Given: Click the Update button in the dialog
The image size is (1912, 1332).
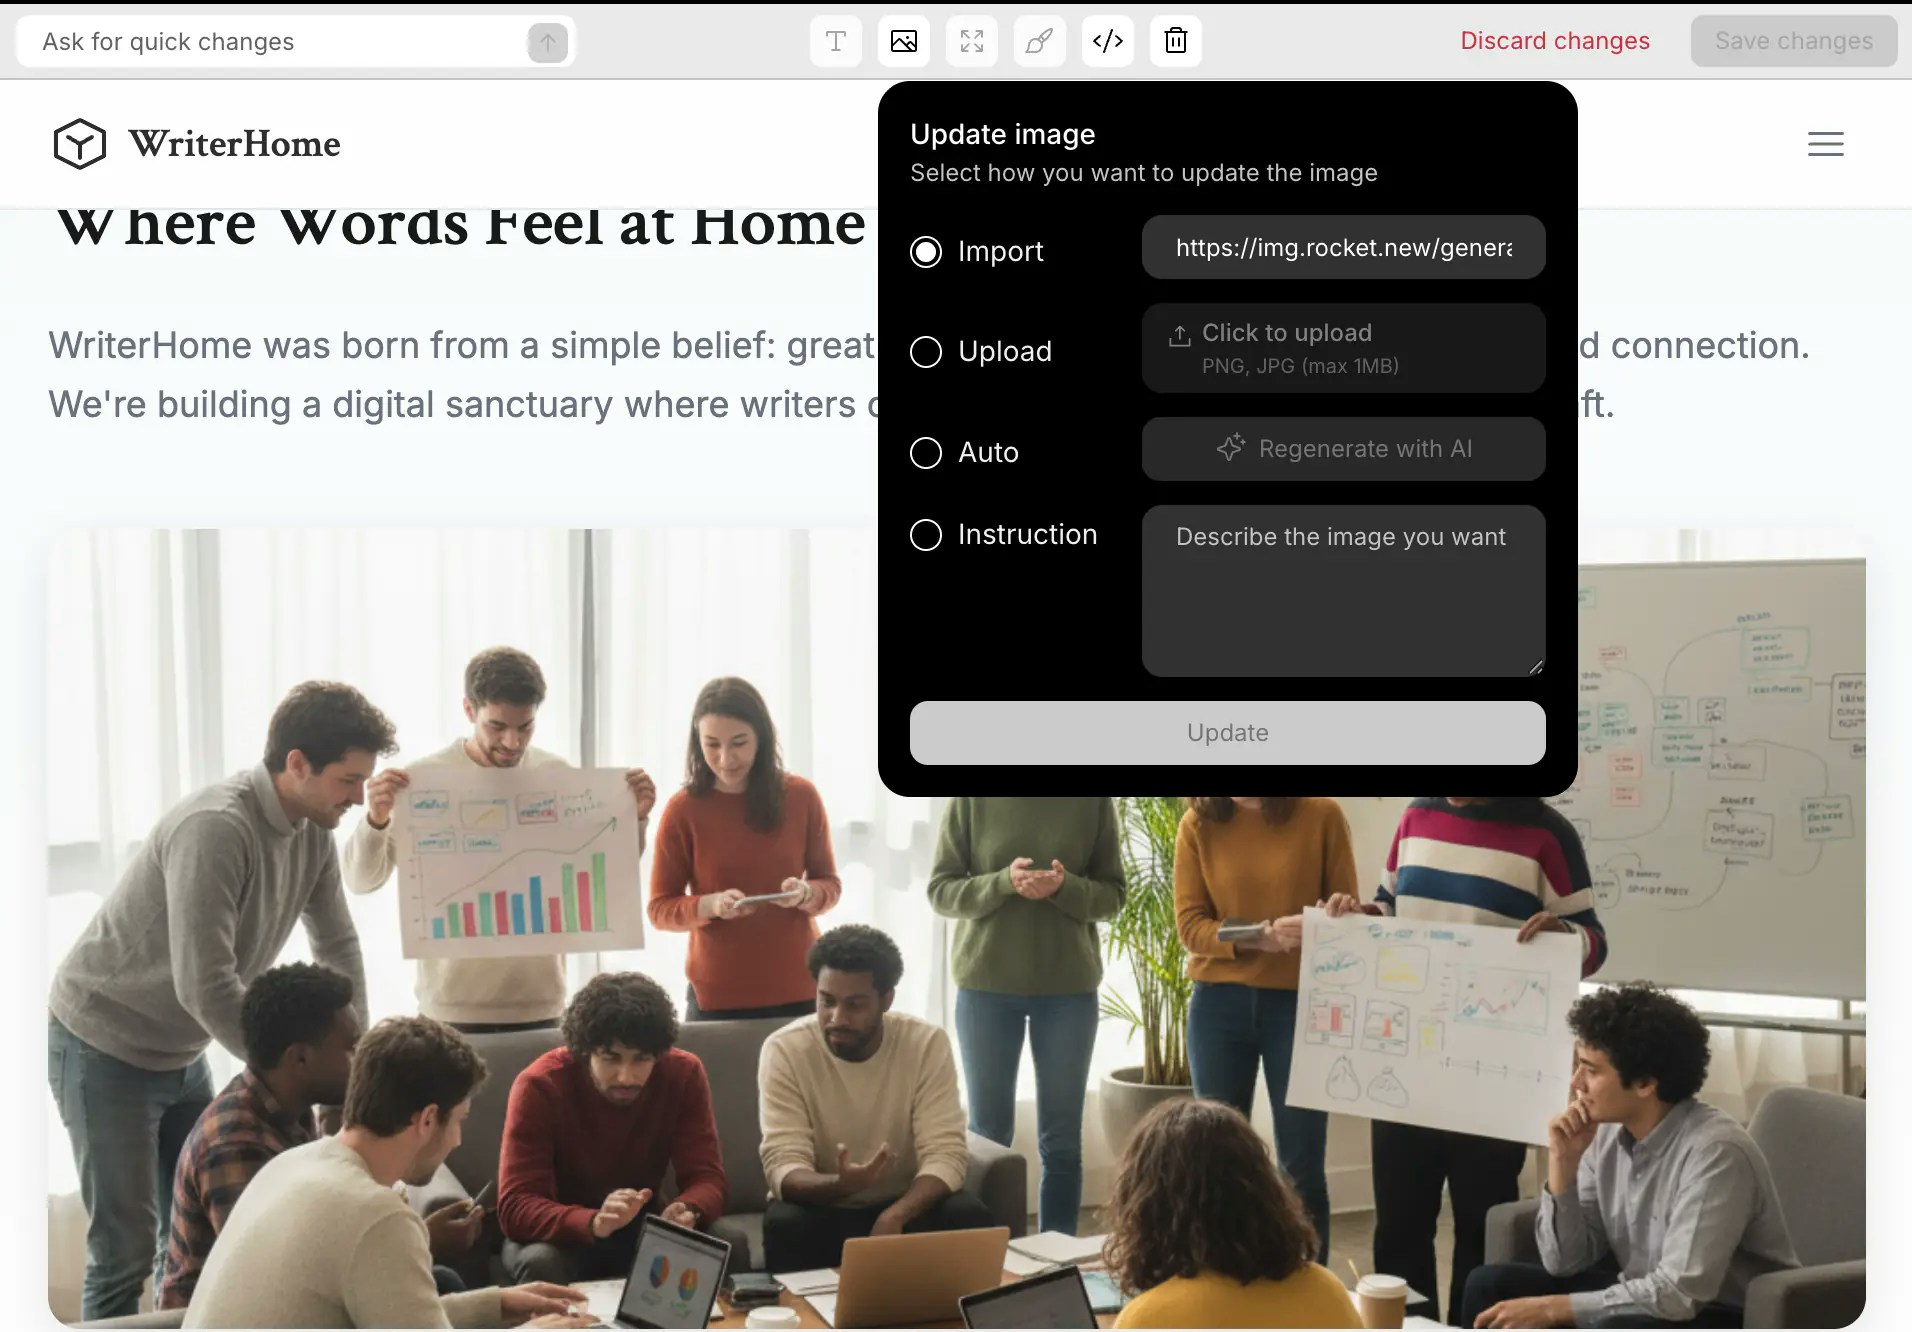Looking at the screenshot, I should click(1226, 732).
